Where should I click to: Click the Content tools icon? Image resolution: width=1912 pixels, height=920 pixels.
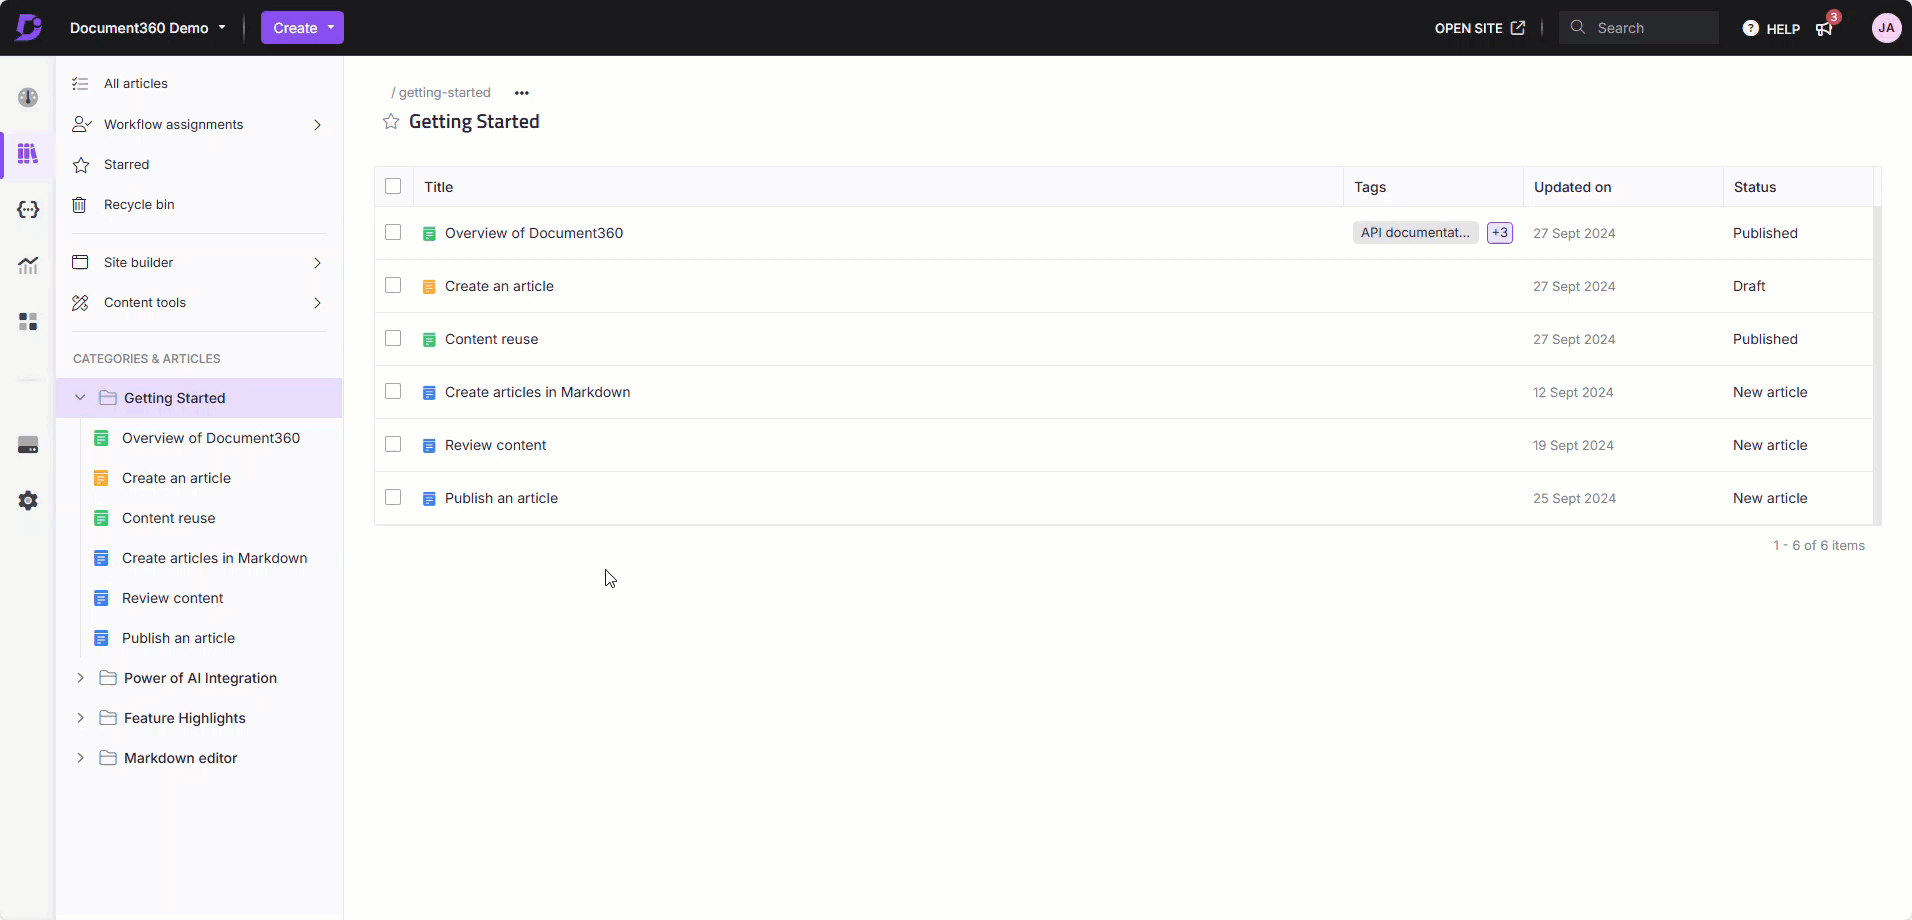pyautogui.click(x=80, y=302)
